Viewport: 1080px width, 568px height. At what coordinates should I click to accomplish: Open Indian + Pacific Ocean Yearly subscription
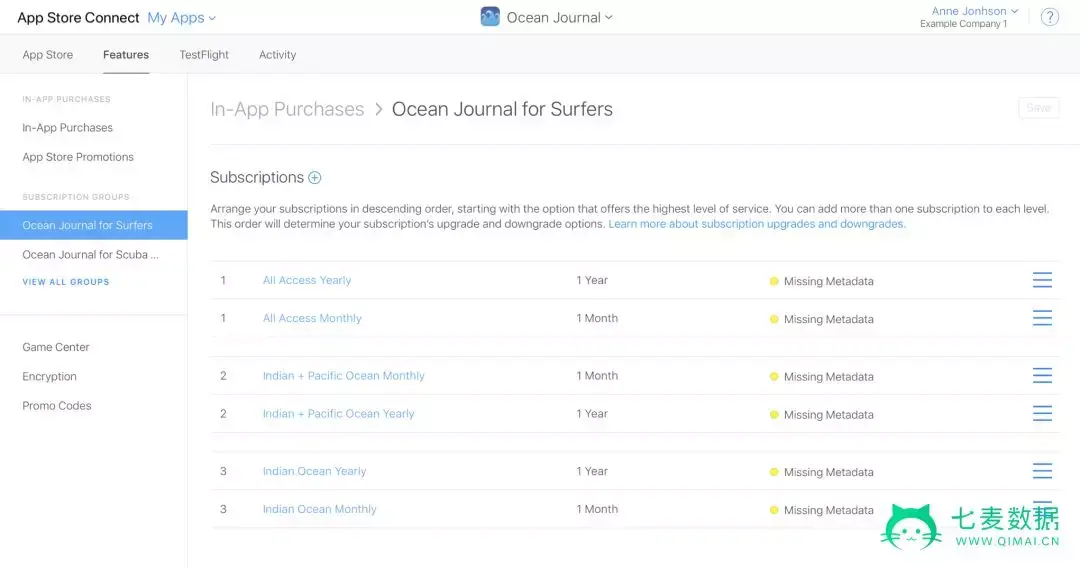point(339,414)
